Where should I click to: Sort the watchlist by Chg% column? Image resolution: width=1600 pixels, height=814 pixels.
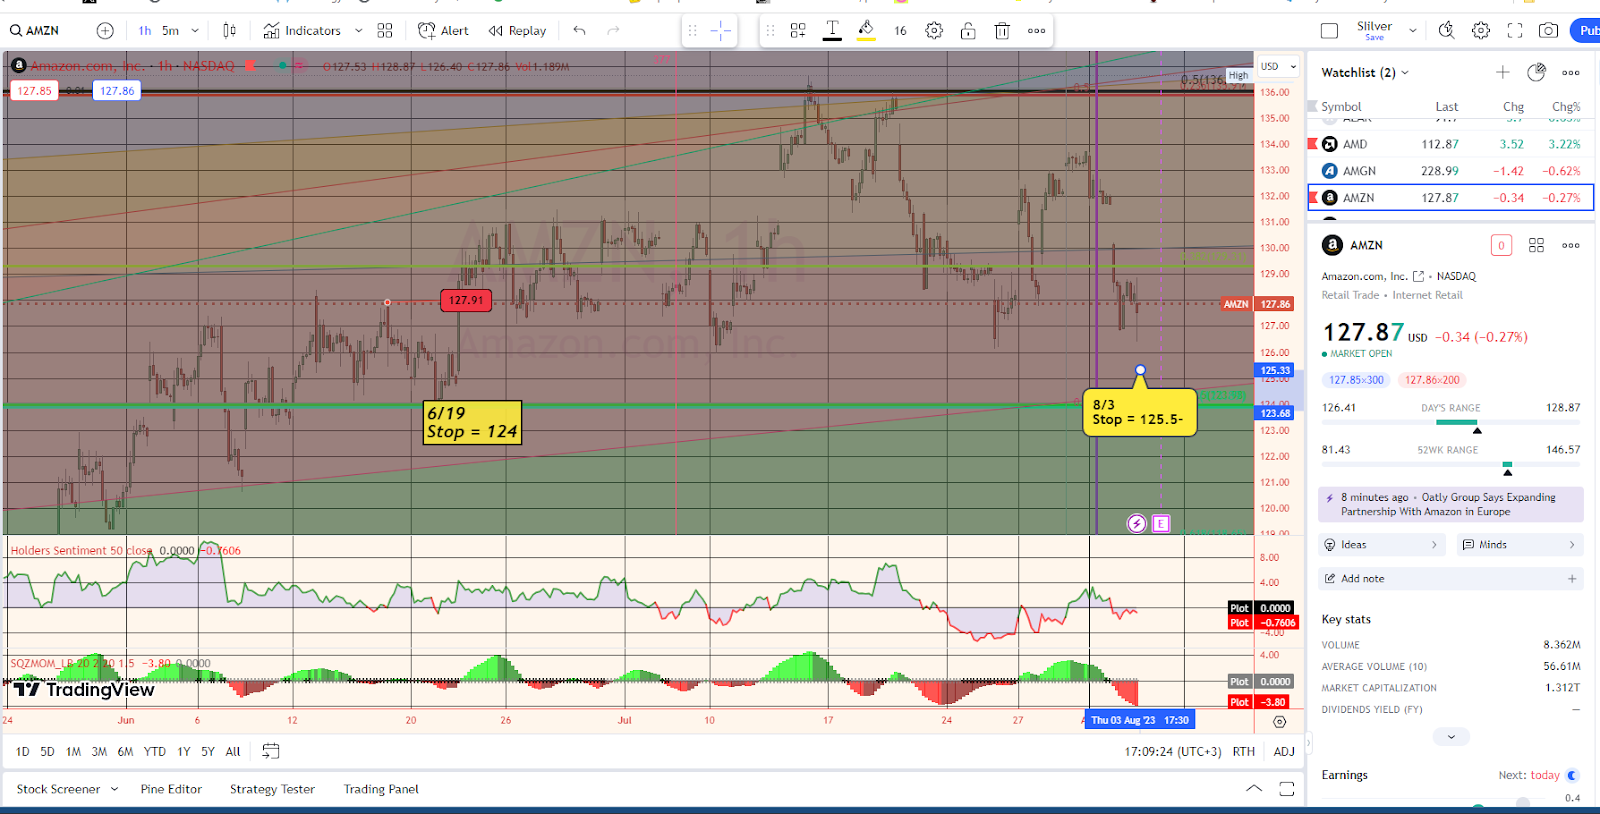pos(1565,107)
